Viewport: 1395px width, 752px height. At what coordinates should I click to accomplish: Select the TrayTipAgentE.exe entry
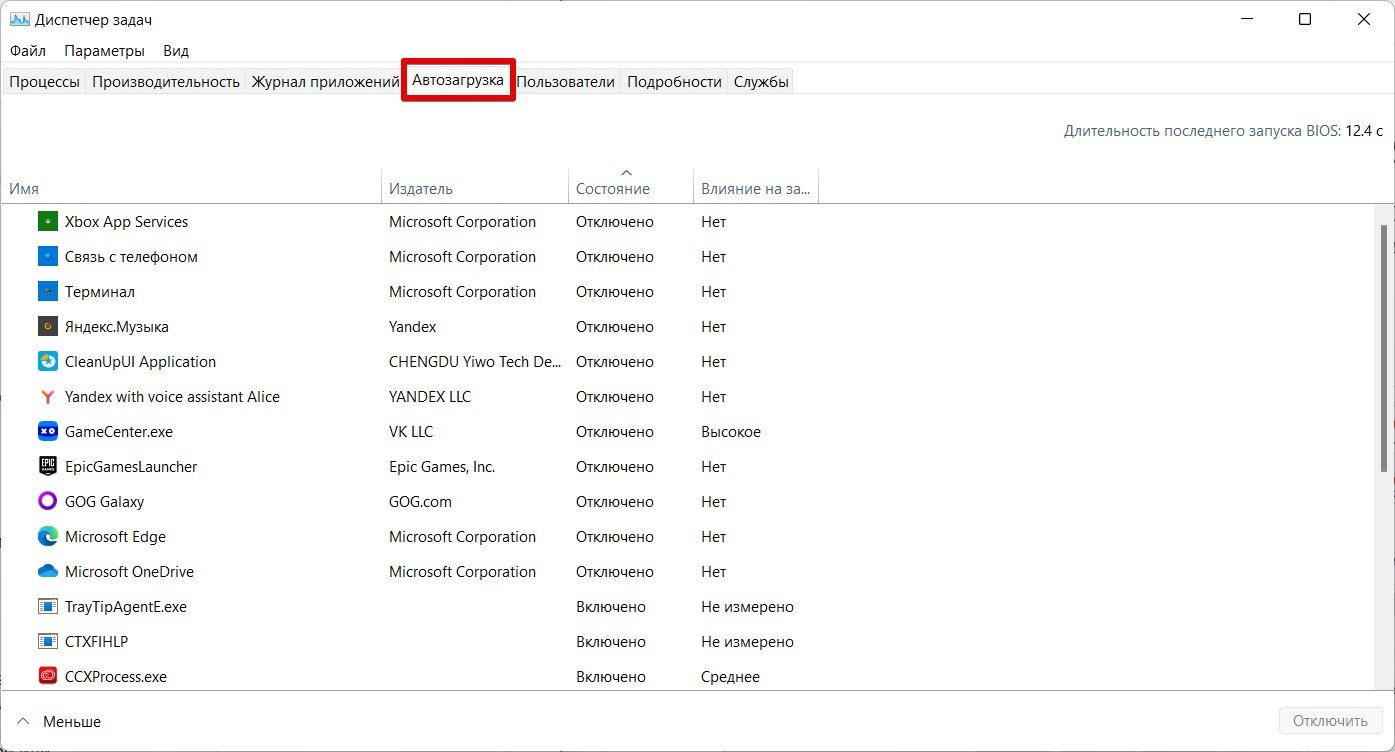tap(126, 607)
